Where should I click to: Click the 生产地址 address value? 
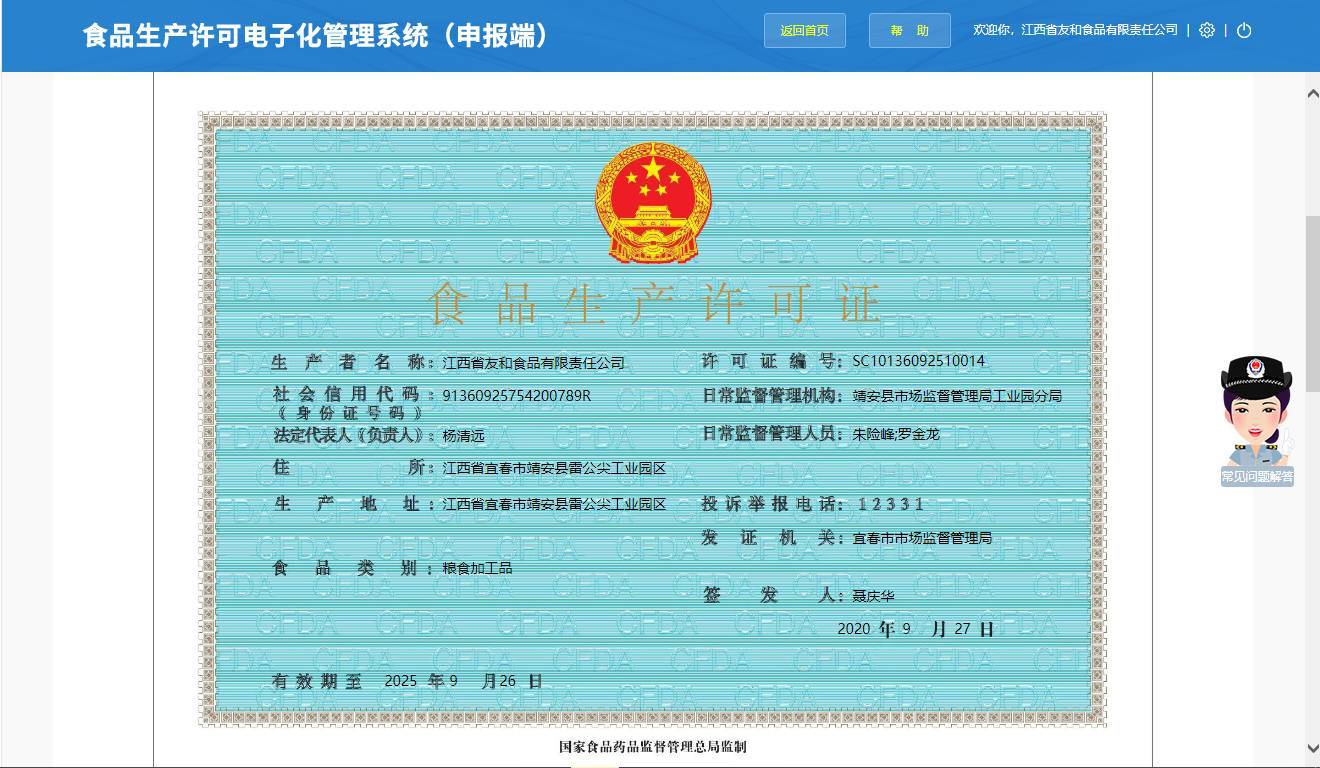pyautogui.click(x=554, y=504)
